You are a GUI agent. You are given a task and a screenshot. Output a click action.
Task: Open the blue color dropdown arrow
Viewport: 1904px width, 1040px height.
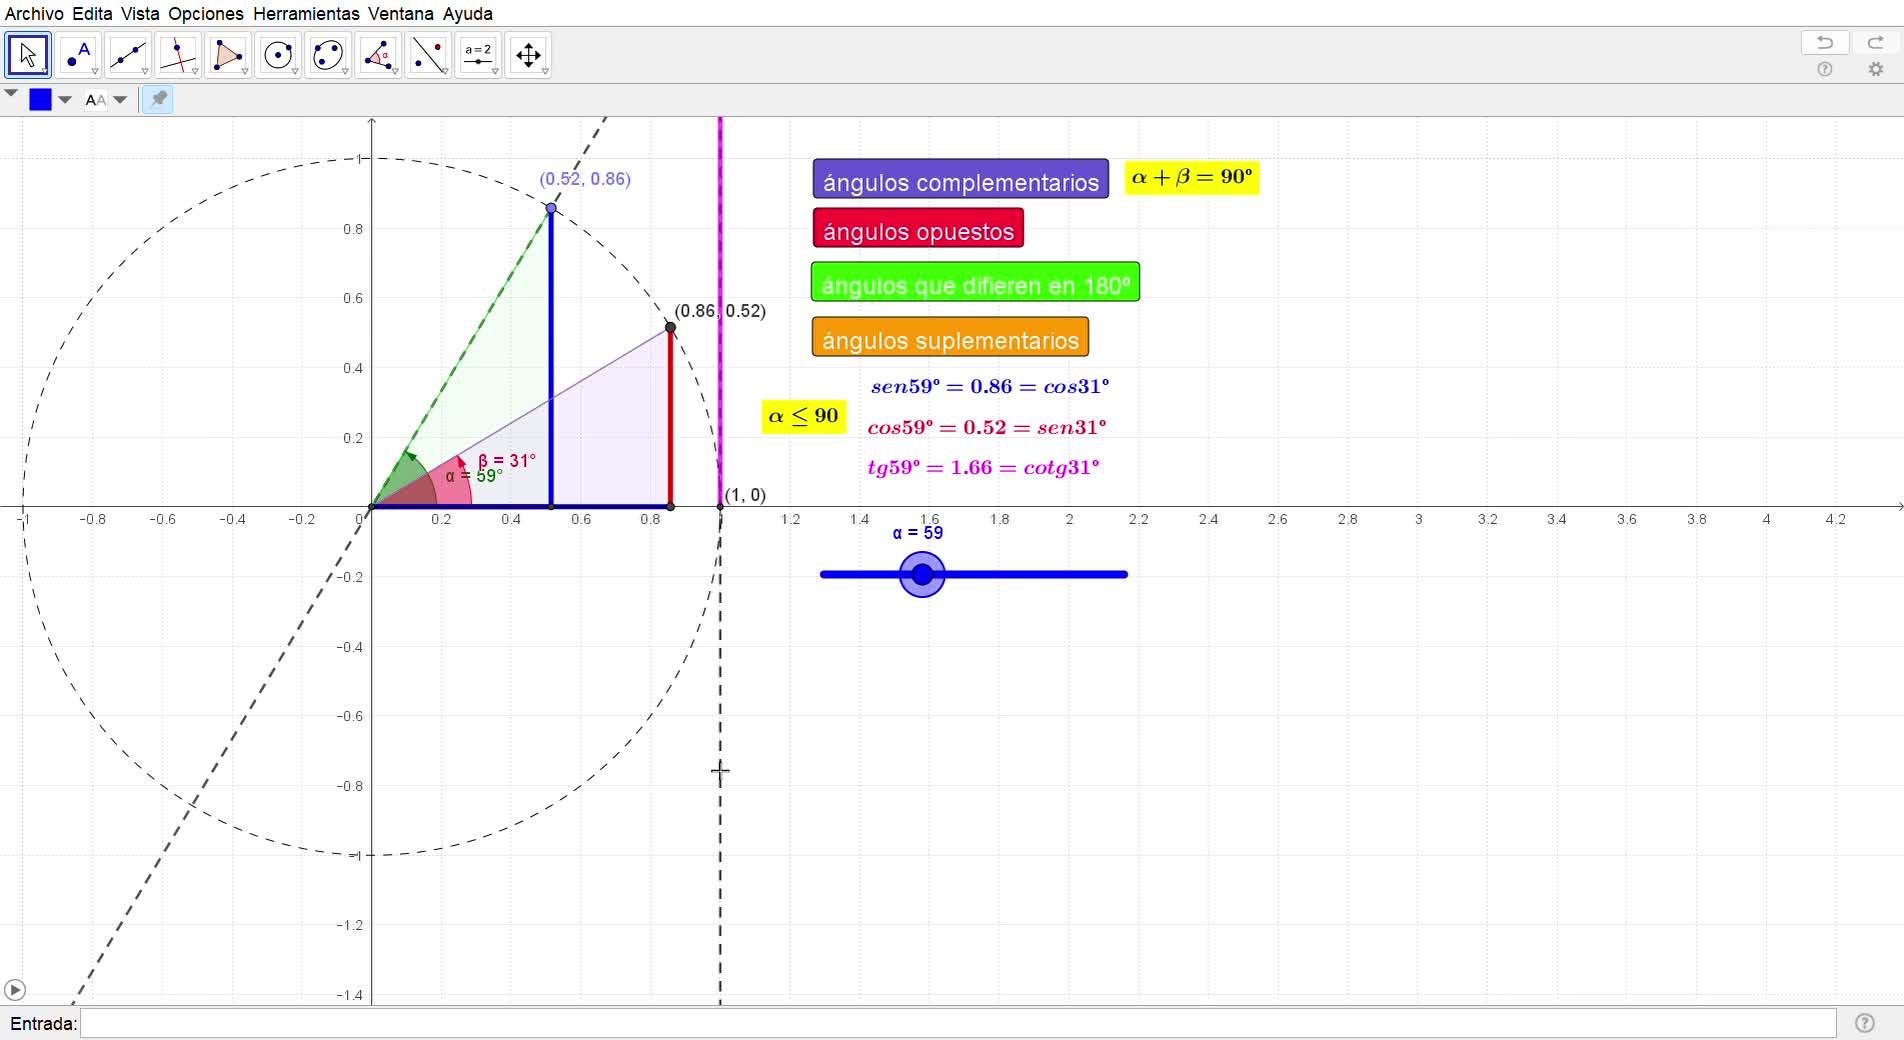coord(65,99)
